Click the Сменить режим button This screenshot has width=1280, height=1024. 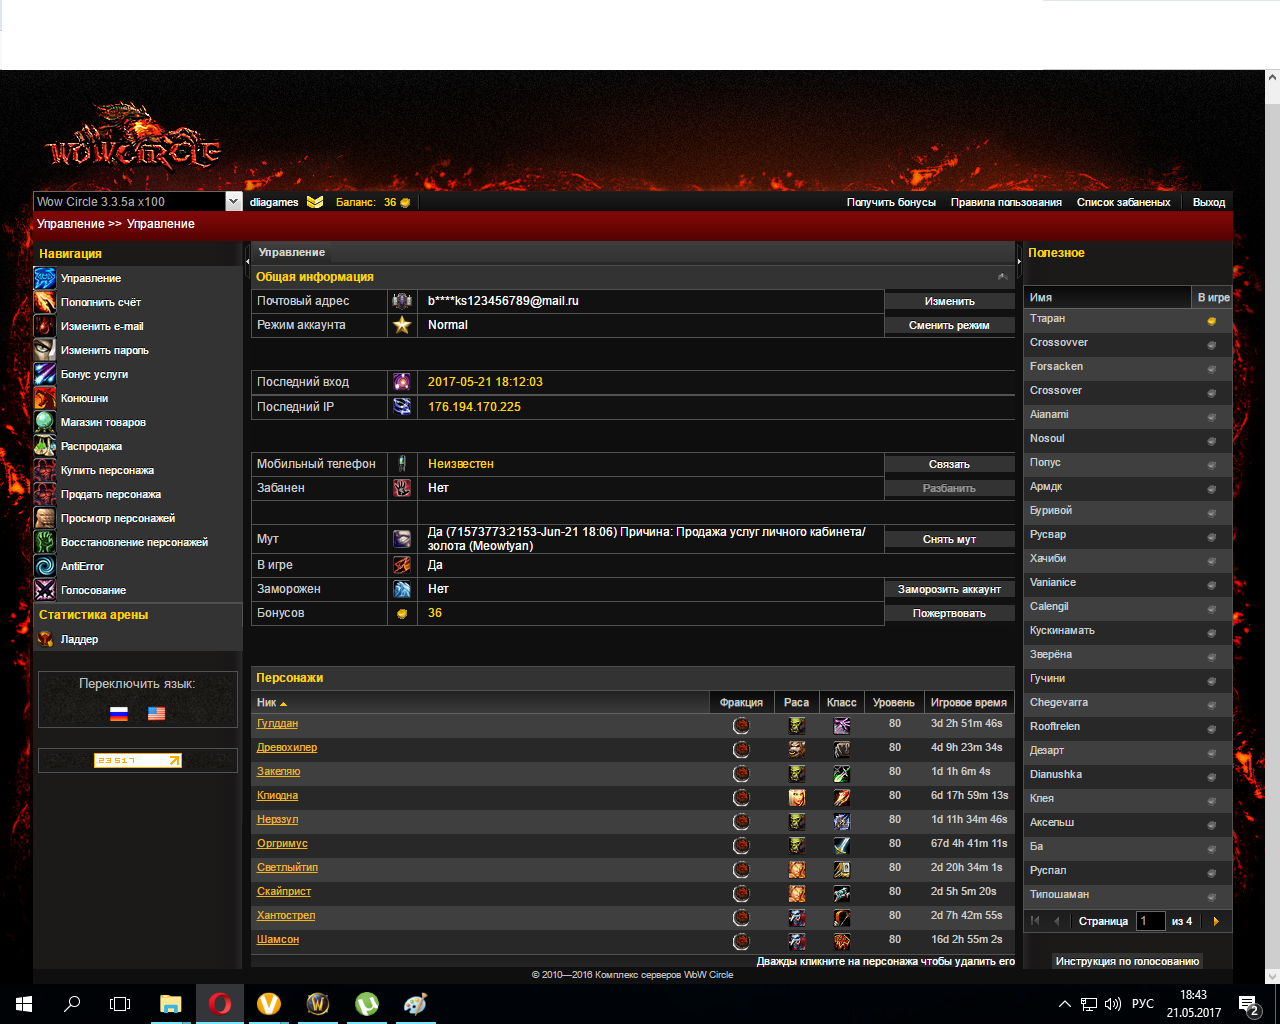[x=949, y=325]
